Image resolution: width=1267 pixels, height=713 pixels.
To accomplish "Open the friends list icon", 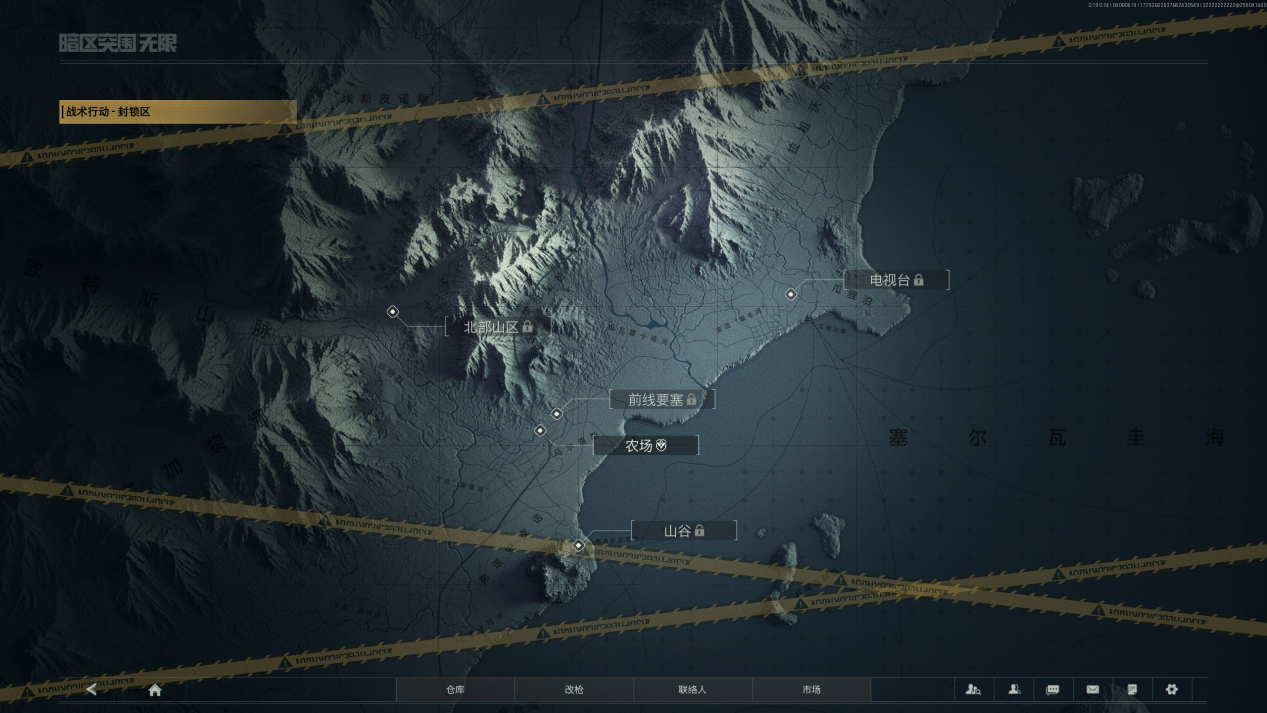I will 1014,689.
